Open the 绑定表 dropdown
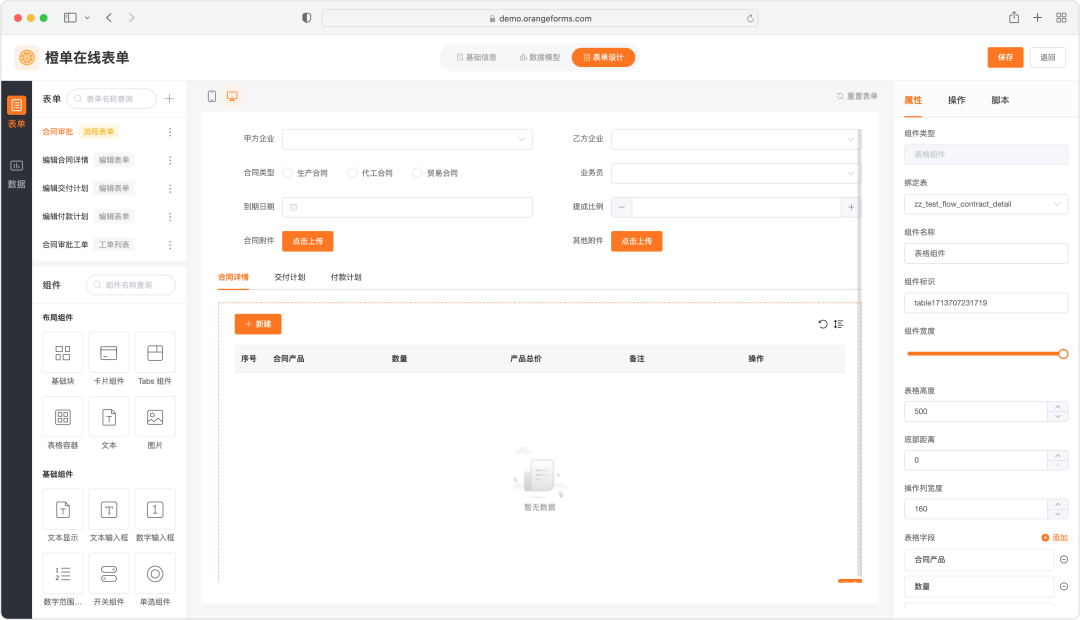This screenshot has height=620, width=1080. (x=986, y=204)
